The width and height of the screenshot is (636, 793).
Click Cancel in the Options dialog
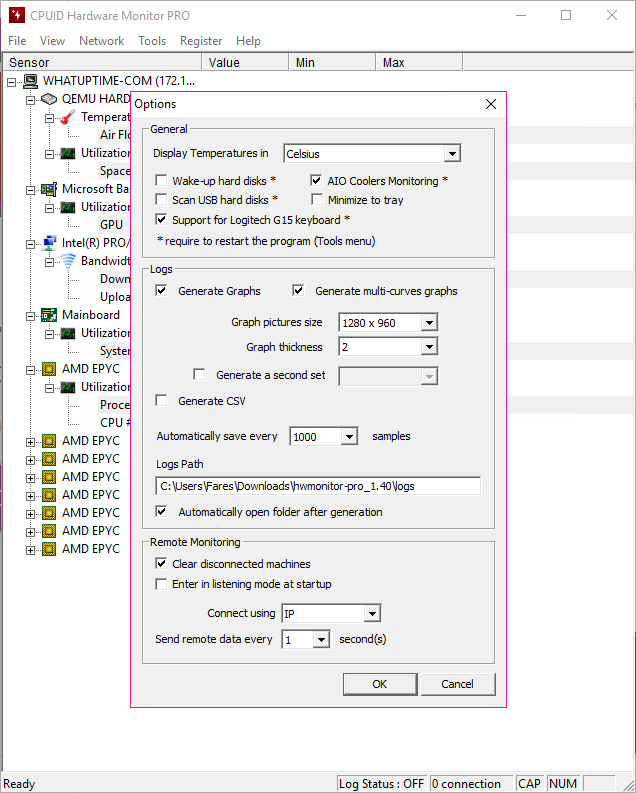[x=458, y=684]
